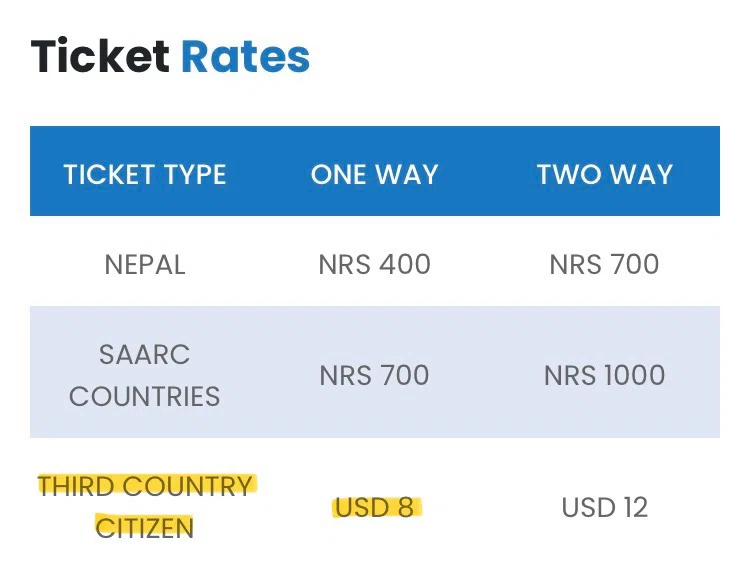
Task: Click Nepal's NRS 700 two way price
Action: [x=605, y=265]
